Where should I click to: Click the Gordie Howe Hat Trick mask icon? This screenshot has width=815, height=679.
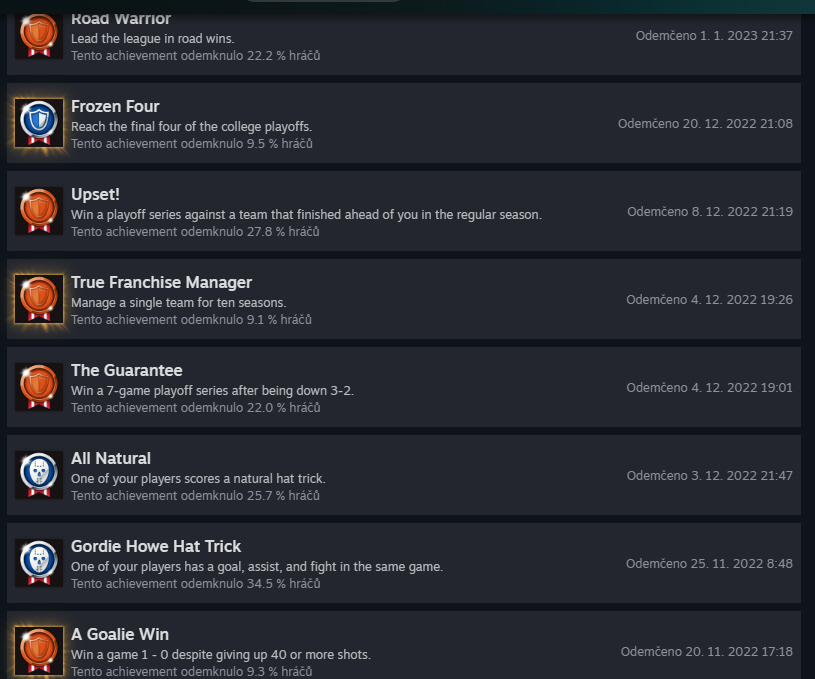click(x=39, y=563)
